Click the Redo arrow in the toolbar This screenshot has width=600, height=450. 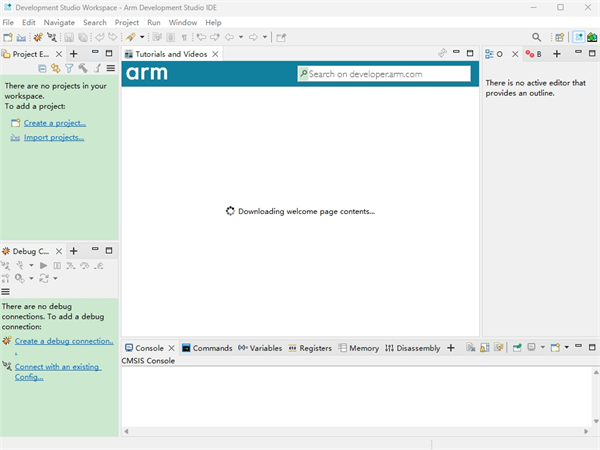pyautogui.click(x=112, y=37)
